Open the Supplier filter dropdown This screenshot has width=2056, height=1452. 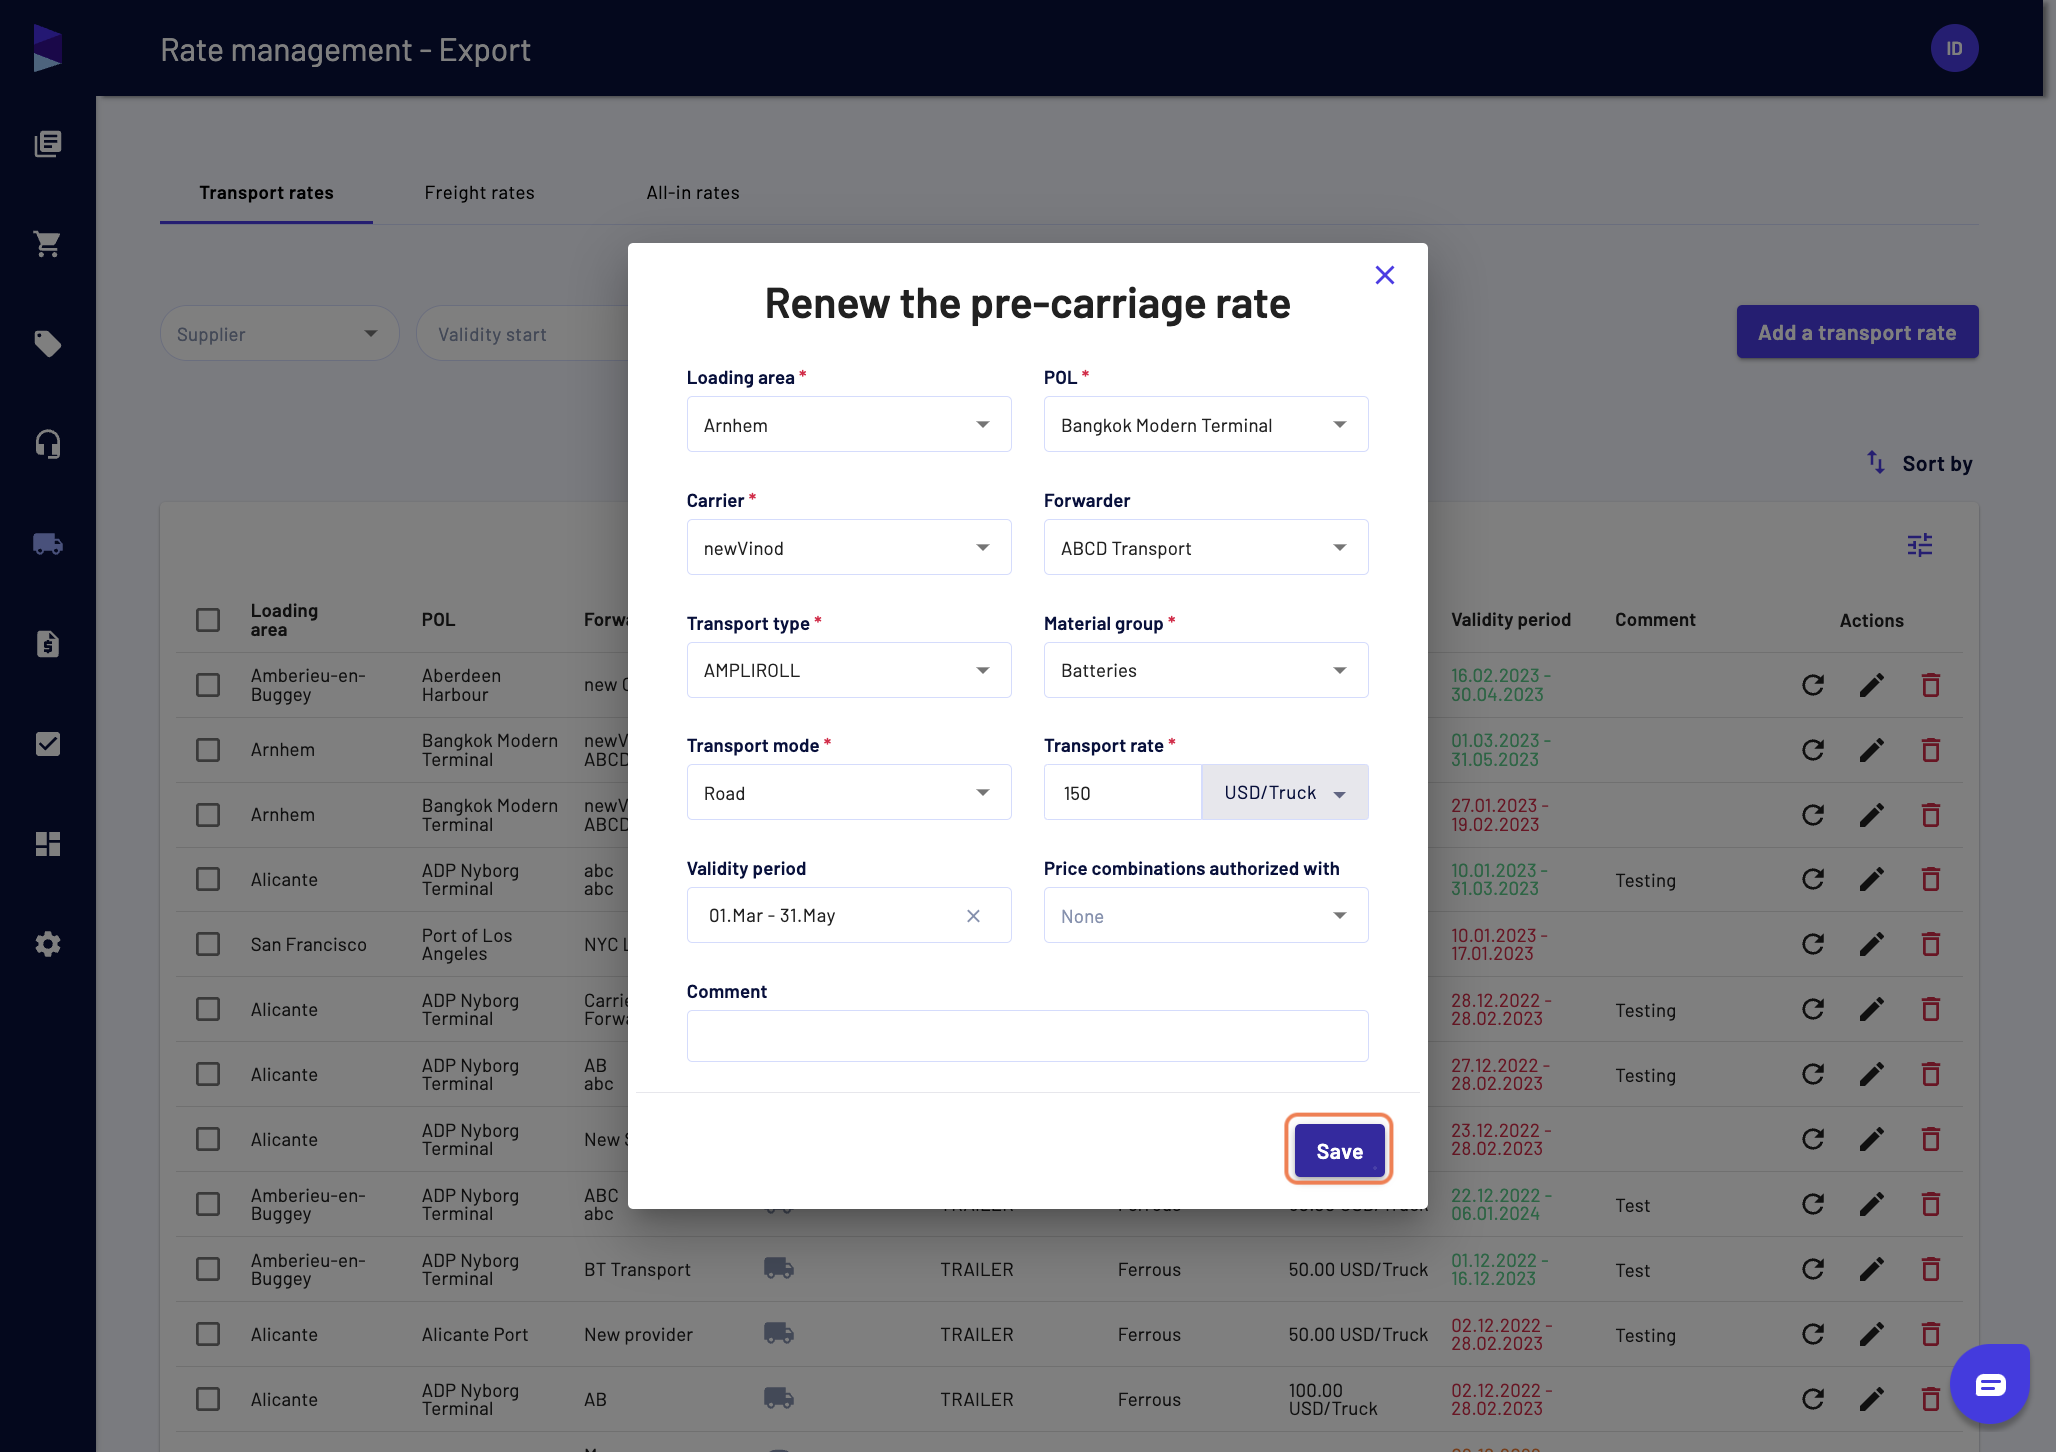pyautogui.click(x=279, y=334)
